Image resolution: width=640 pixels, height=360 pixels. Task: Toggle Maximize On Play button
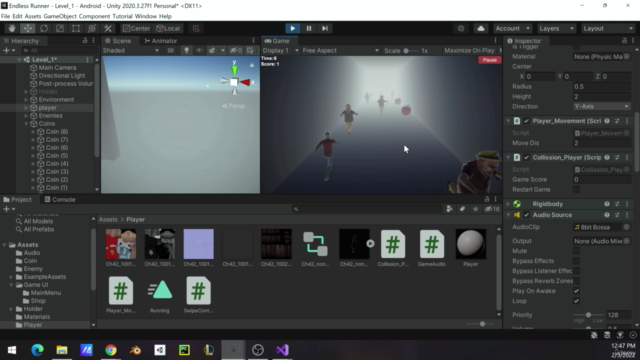[469, 50]
